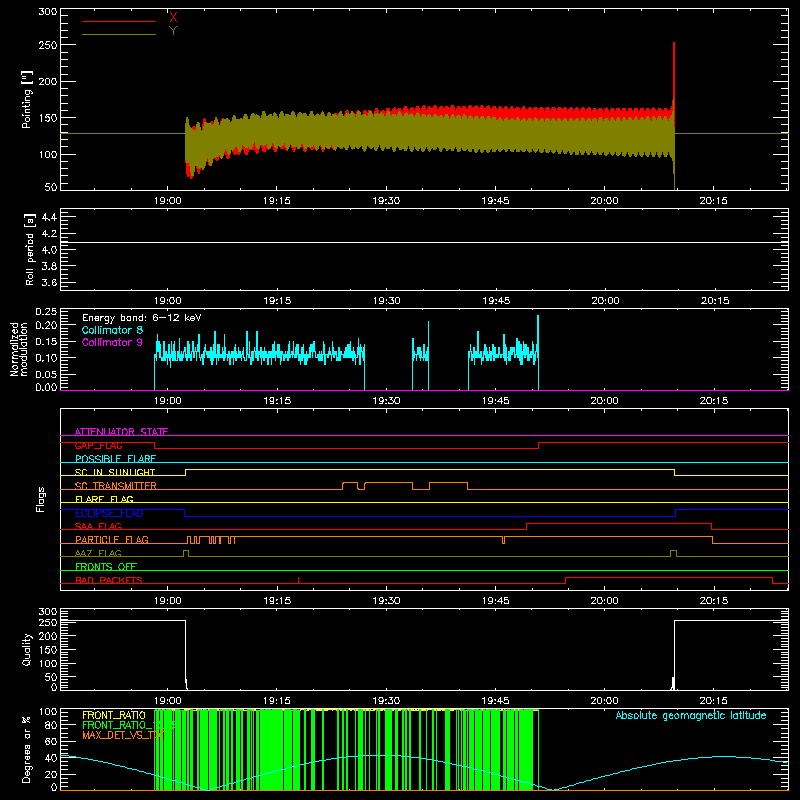Image resolution: width=800 pixels, height=800 pixels.
Task: Click '20:15' tick label under Pointing panel
Action: [713, 201]
